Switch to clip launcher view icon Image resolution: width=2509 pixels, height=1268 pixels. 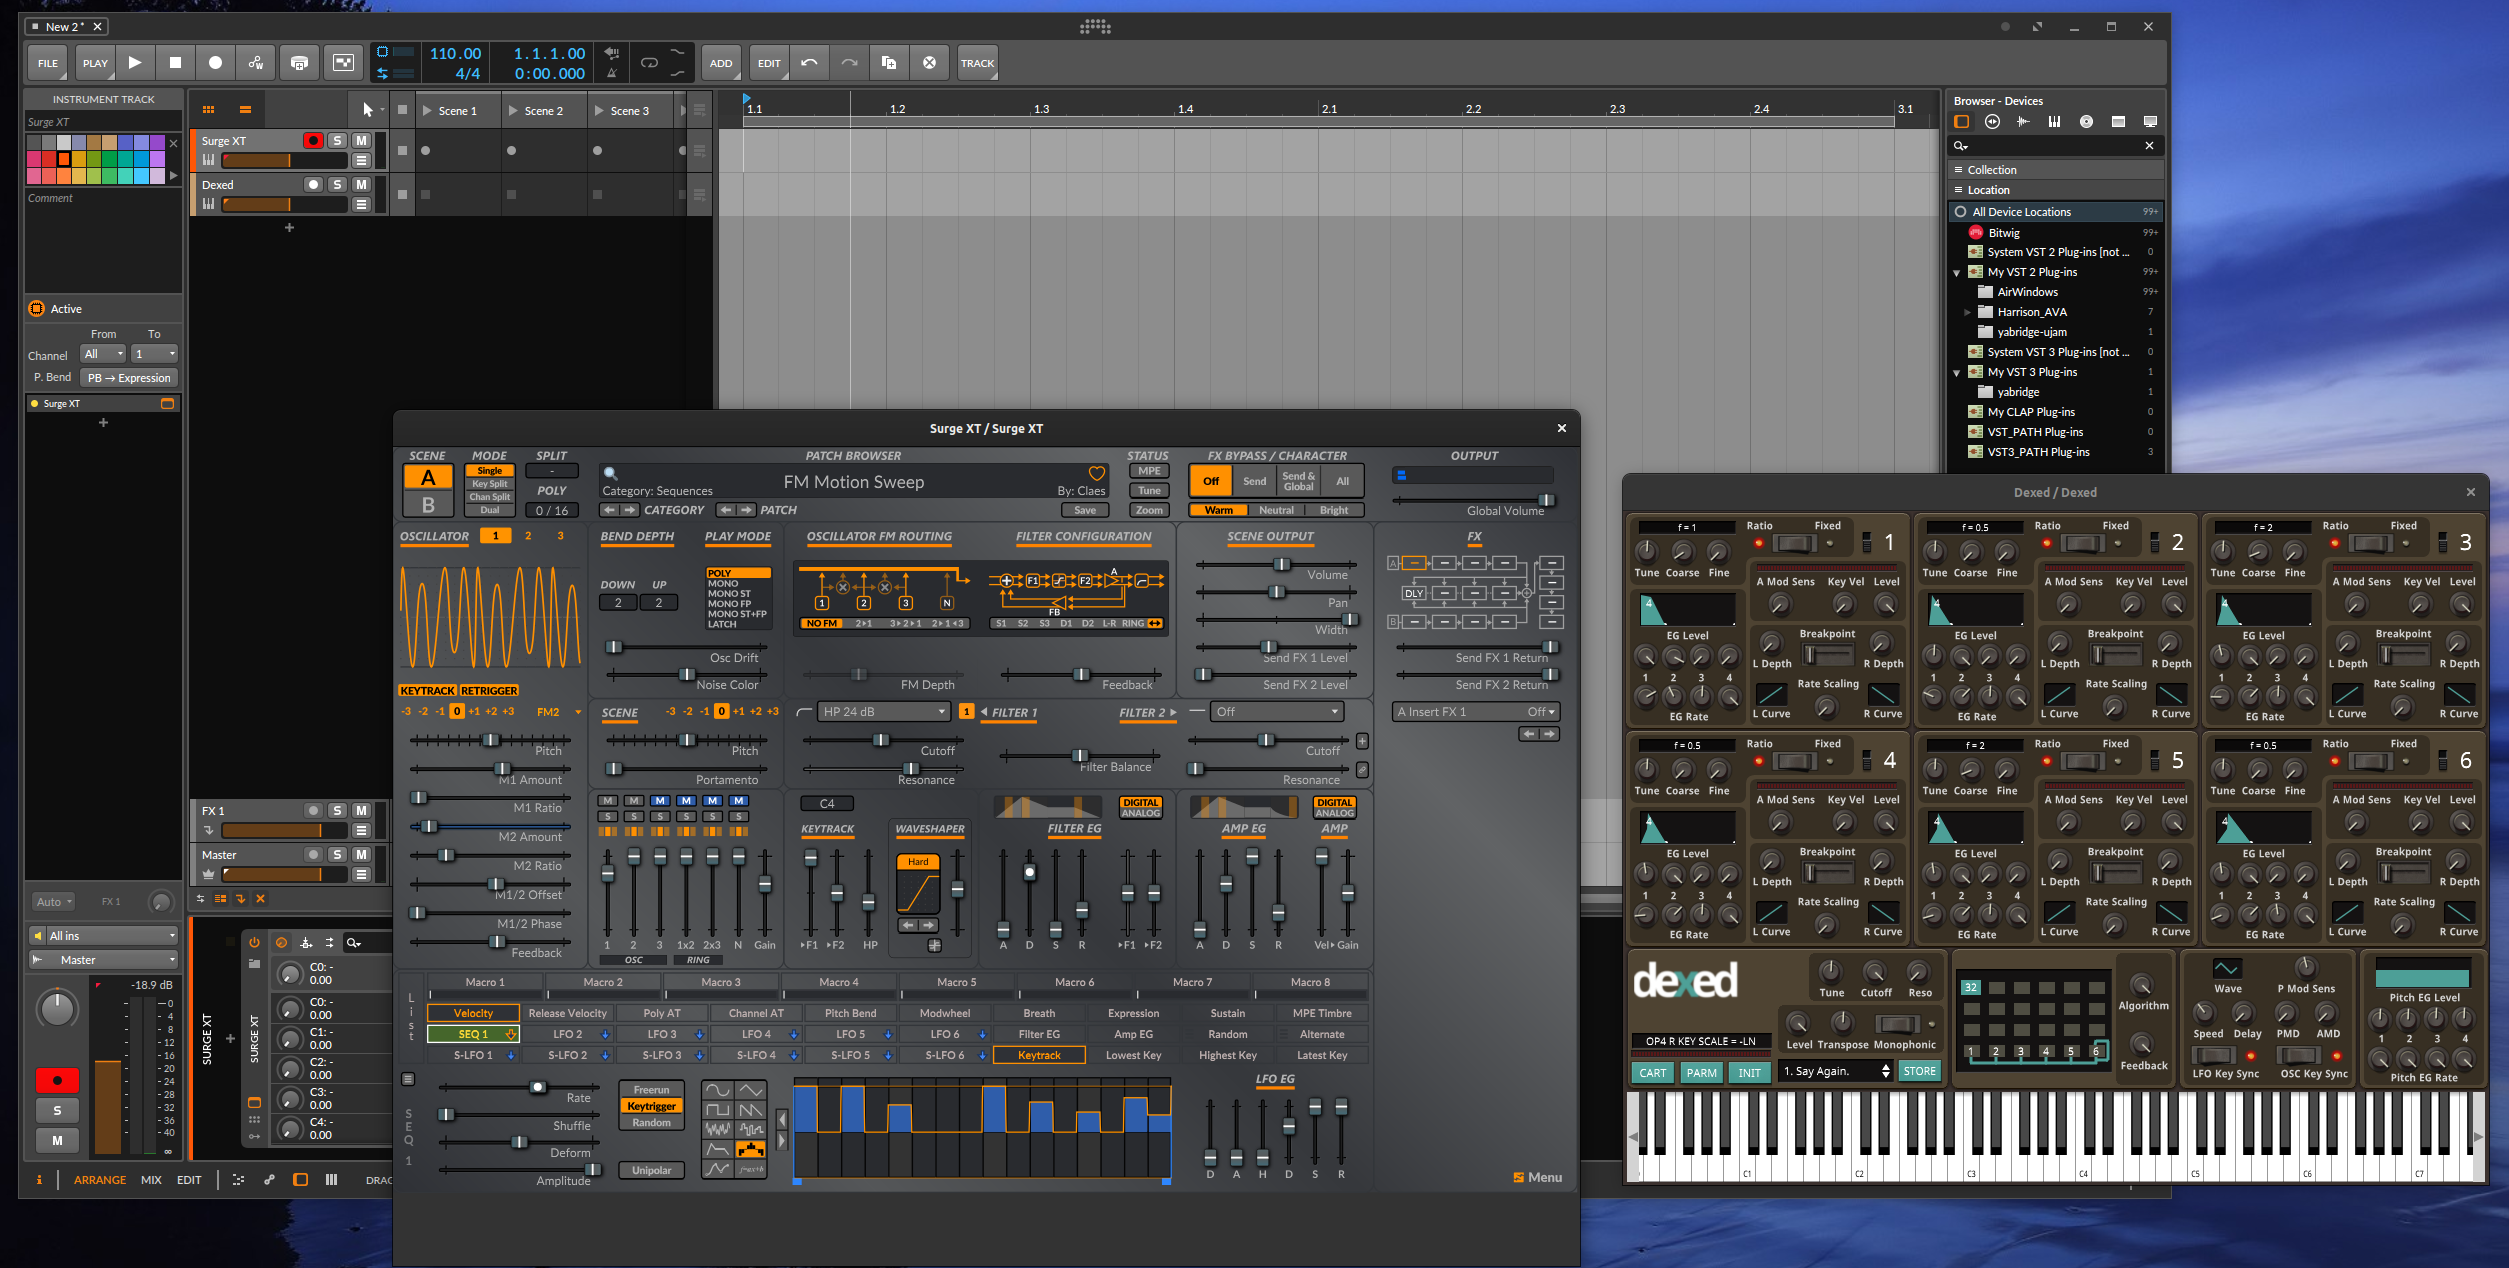pyautogui.click(x=208, y=110)
